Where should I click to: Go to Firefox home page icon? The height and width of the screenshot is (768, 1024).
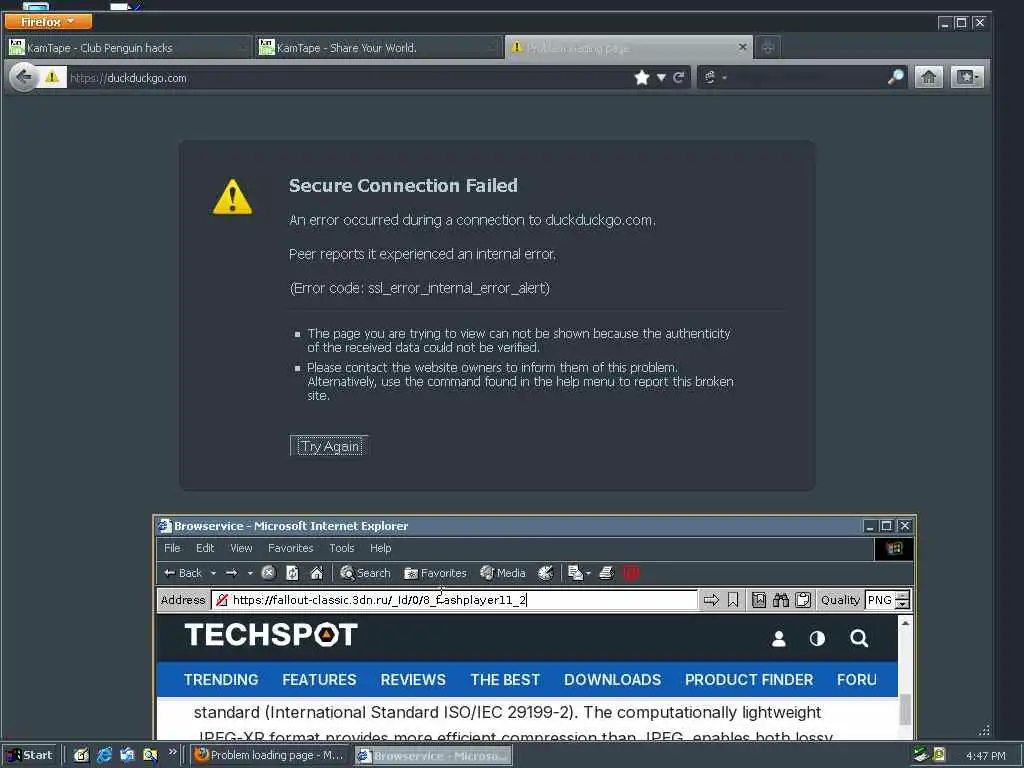coord(928,78)
